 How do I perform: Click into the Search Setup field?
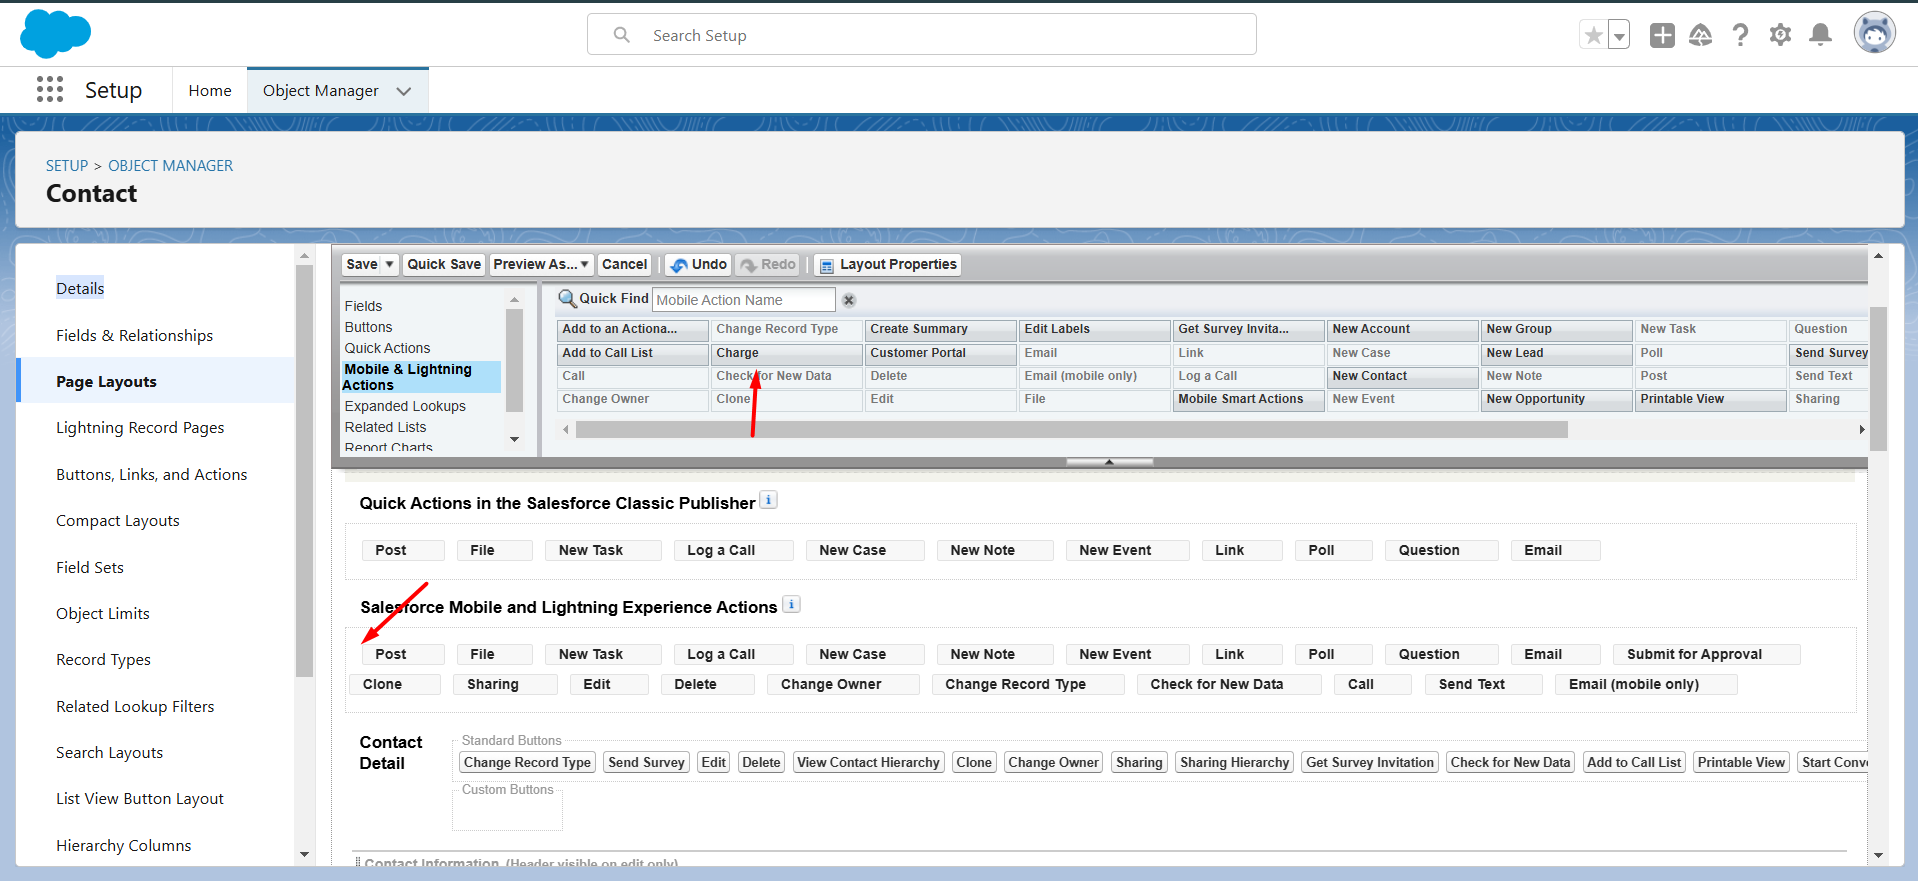pos(922,35)
